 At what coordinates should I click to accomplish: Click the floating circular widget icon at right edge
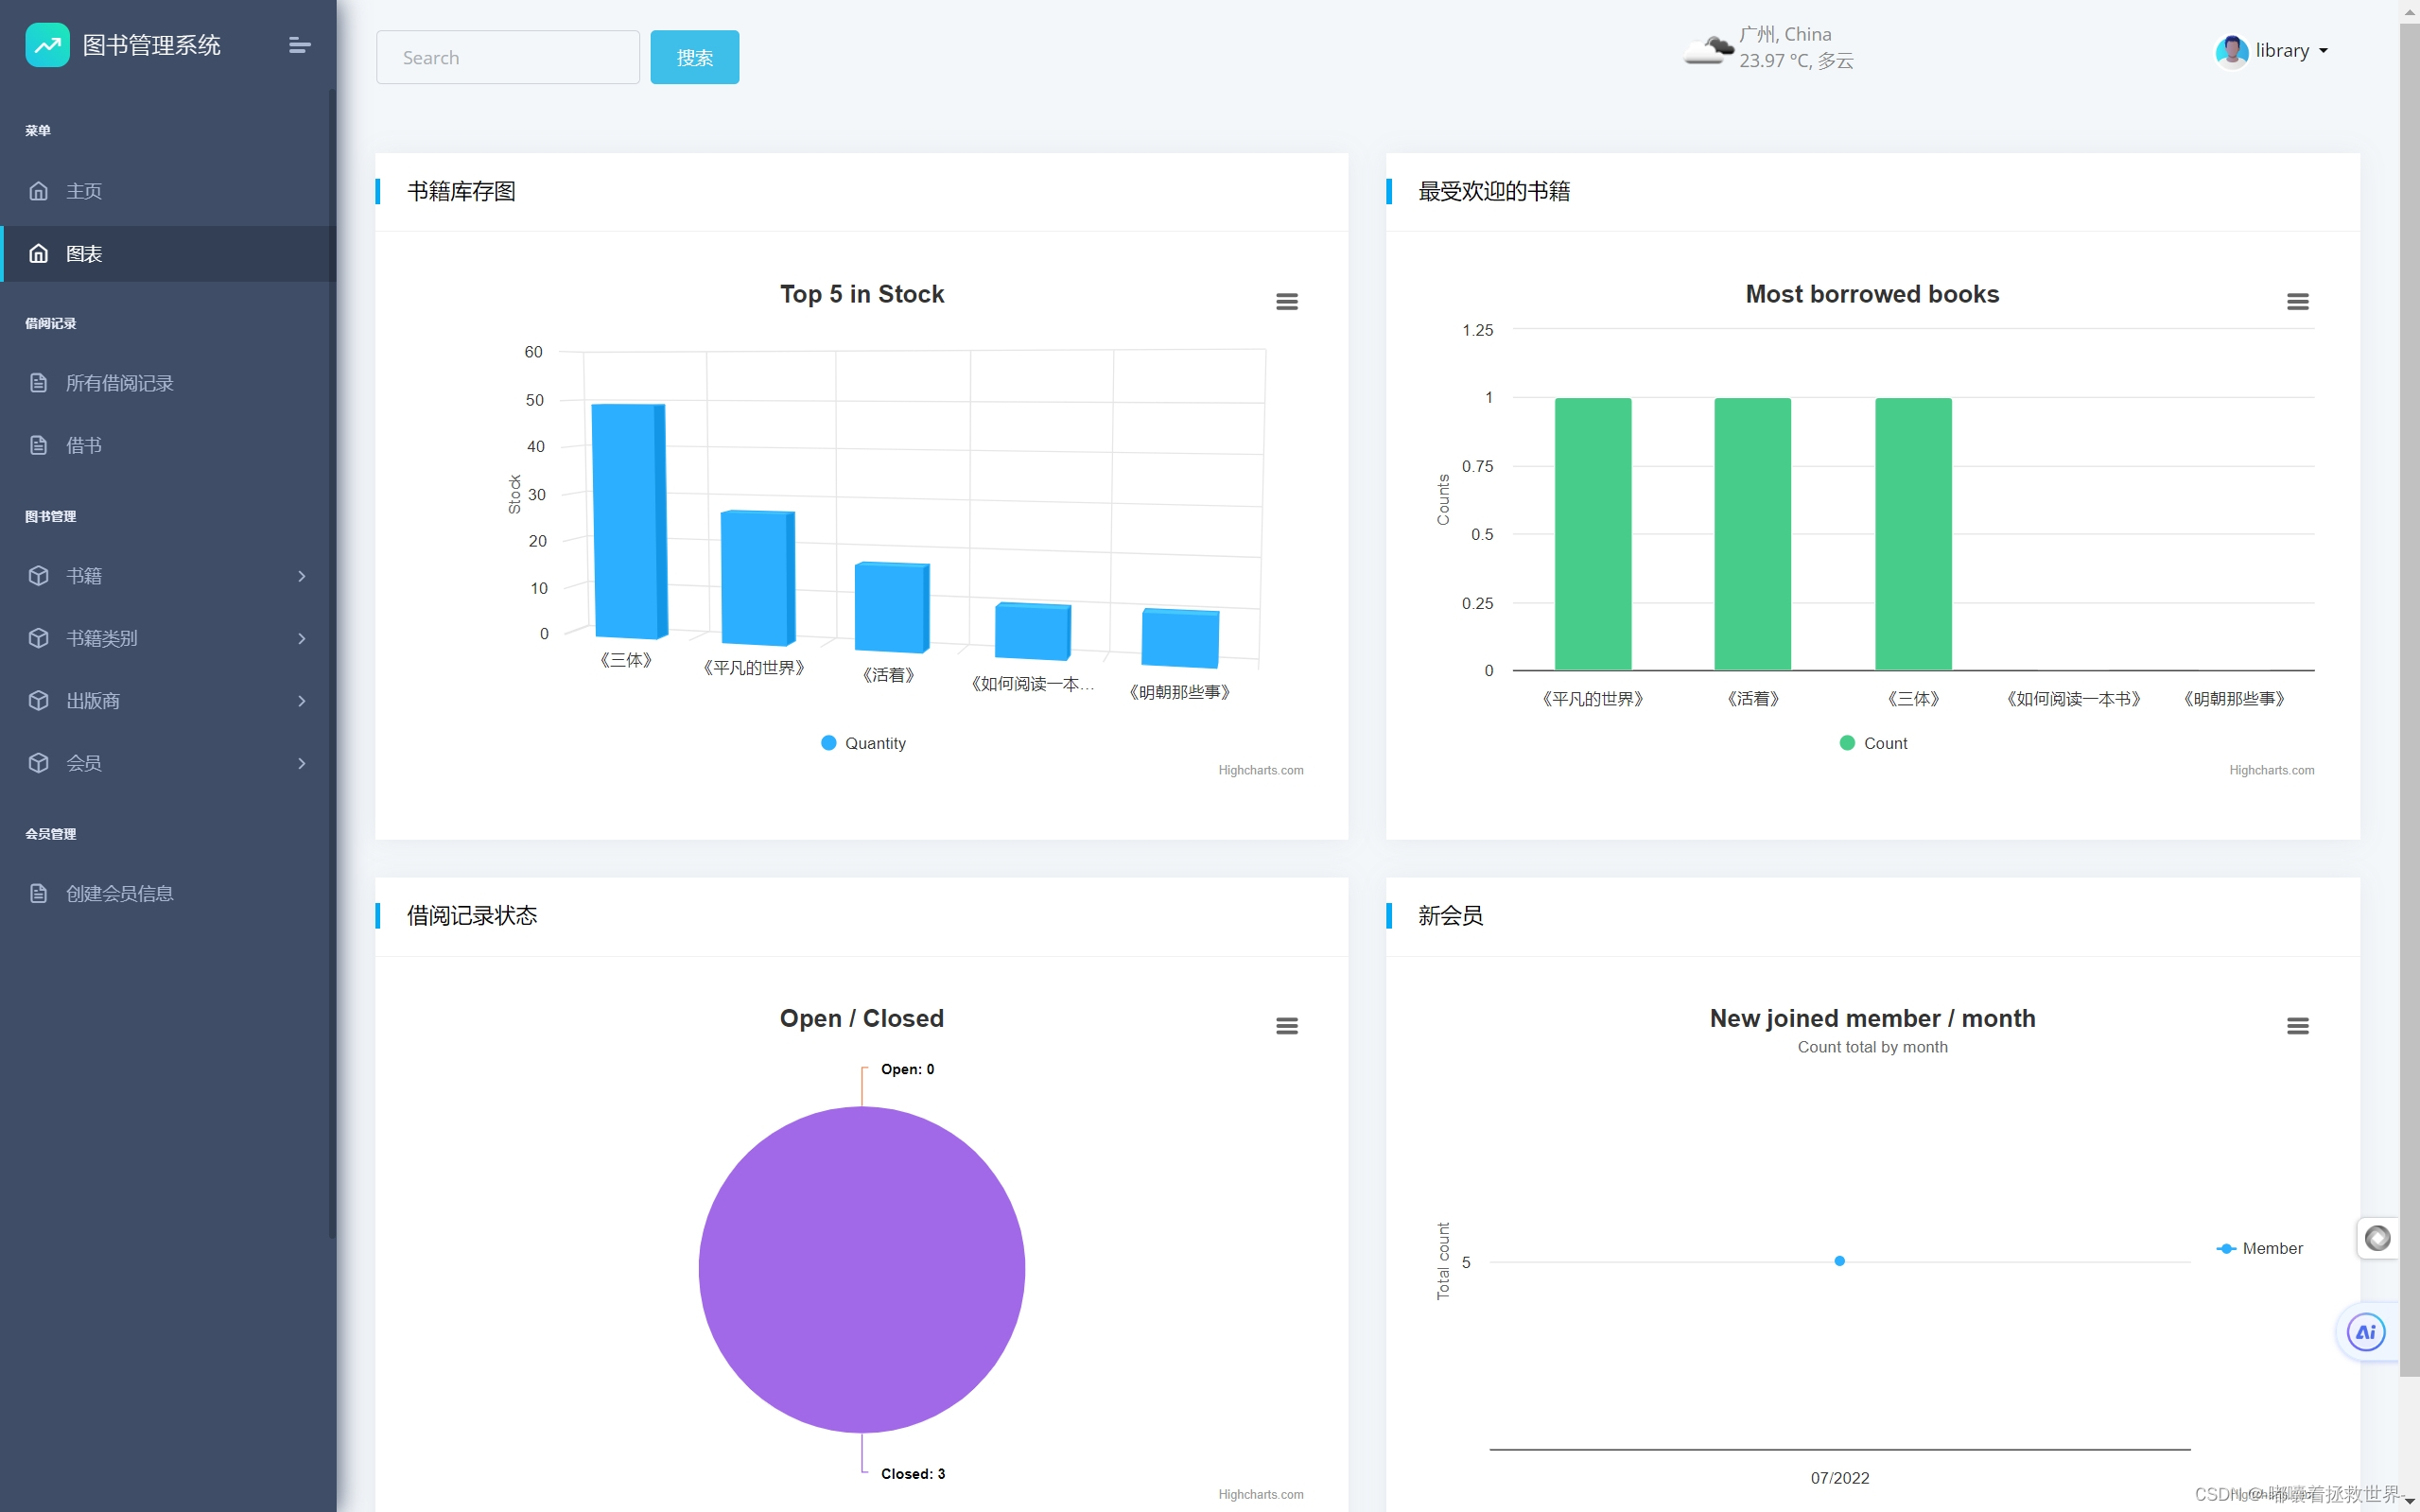pos(2377,1238)
